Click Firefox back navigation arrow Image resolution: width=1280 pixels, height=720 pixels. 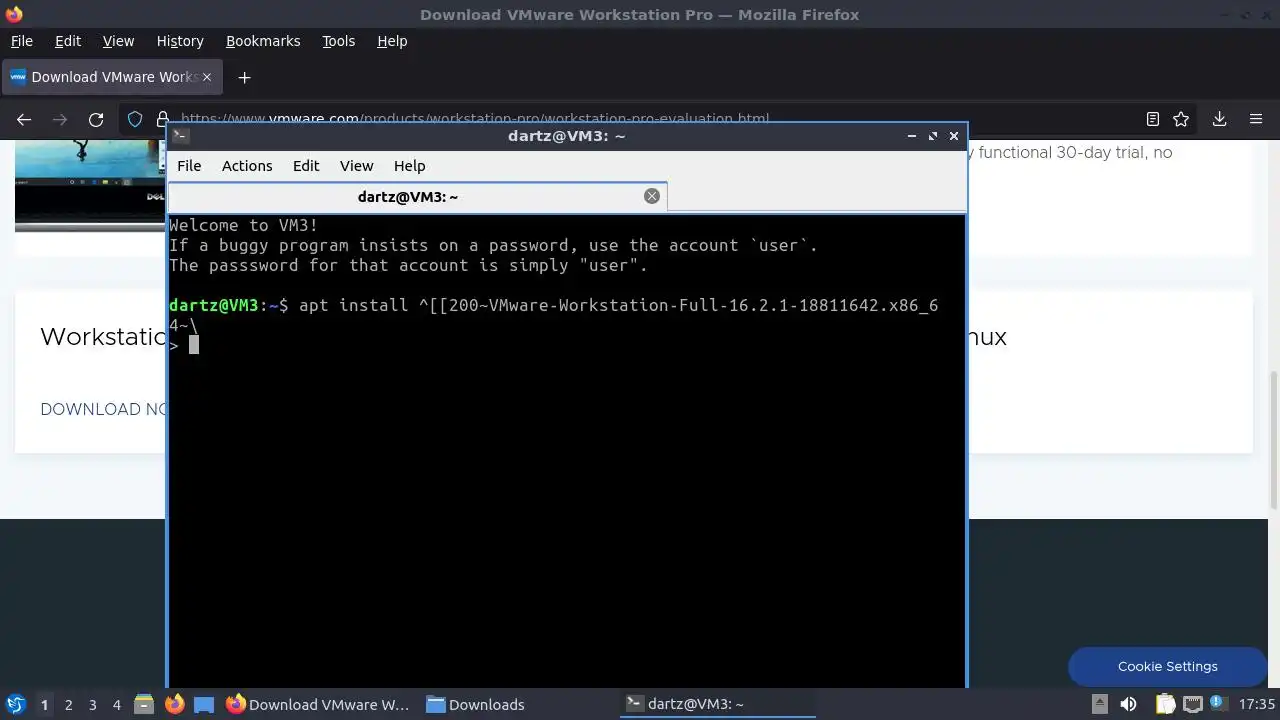(x=24, y=119)
